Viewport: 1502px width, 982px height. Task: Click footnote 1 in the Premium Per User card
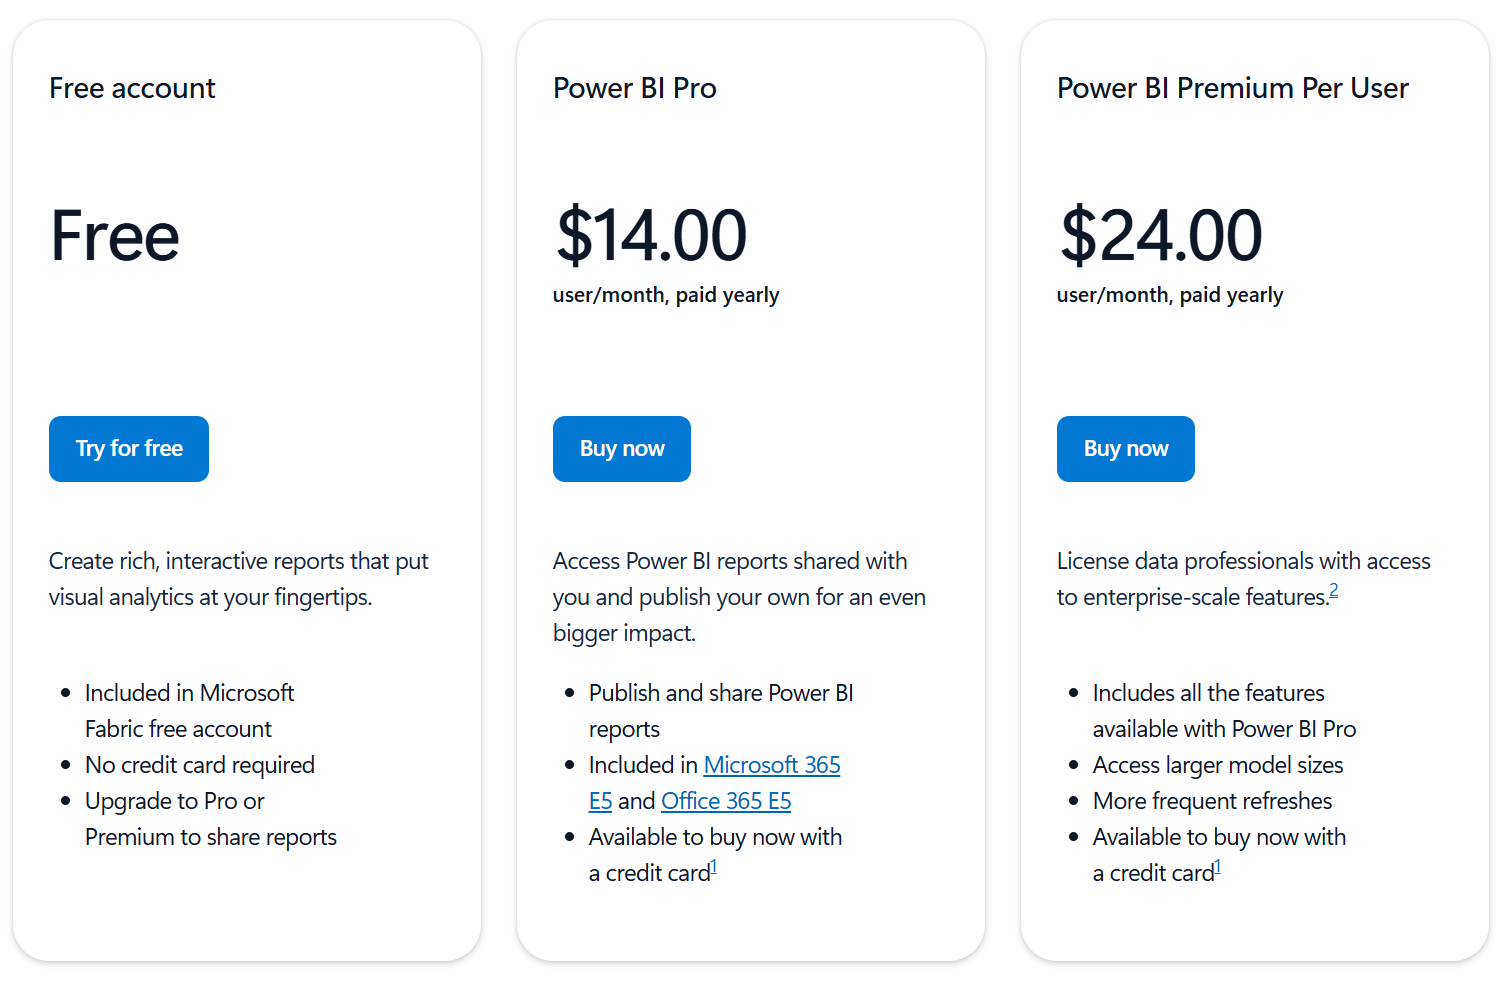click(x=1218, y=868)
